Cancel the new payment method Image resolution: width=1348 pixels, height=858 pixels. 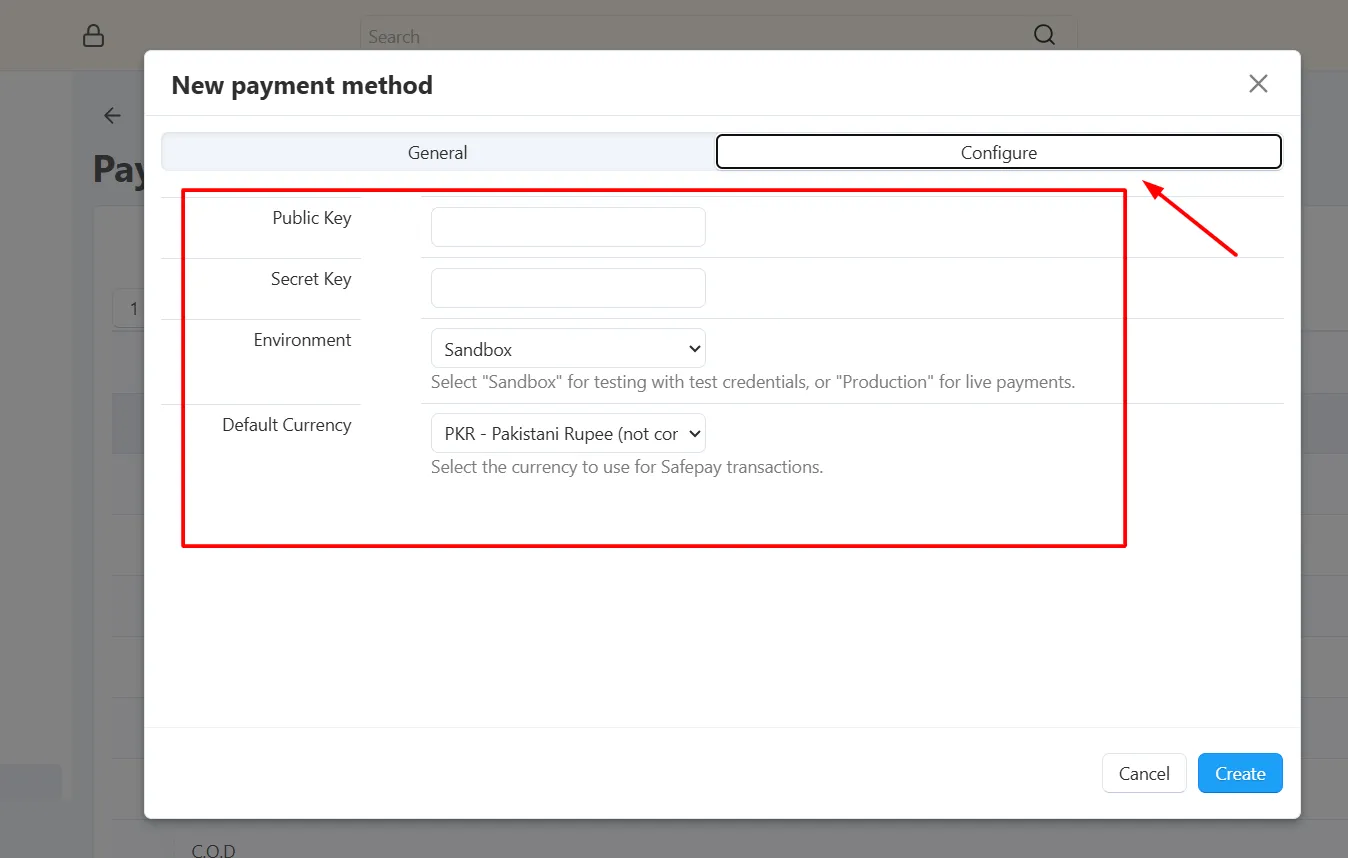[x=1144, y=773]
